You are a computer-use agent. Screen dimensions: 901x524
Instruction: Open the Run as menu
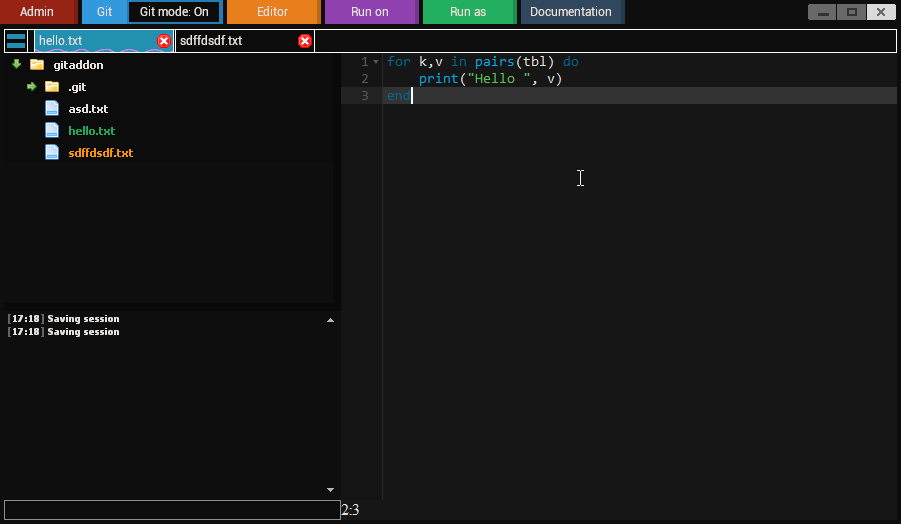tap(469, 11)
